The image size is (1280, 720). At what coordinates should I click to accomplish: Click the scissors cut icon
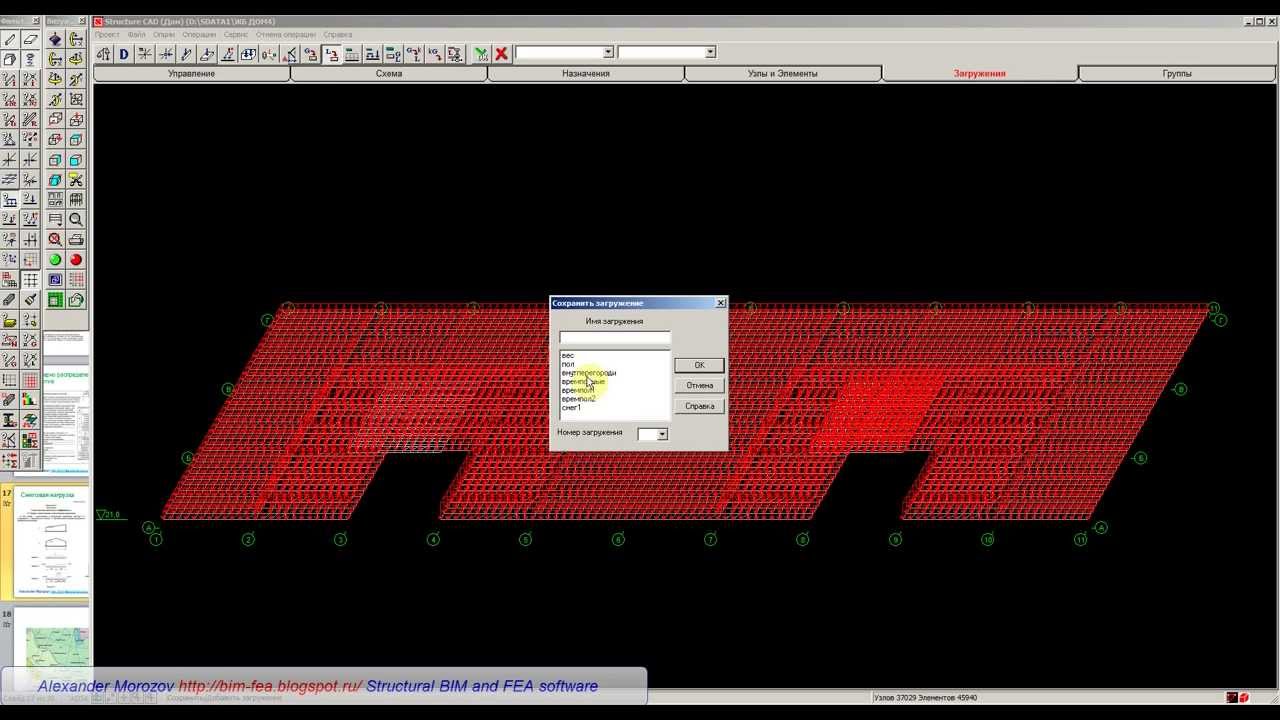pyautogui.click(x=76, y=180)
